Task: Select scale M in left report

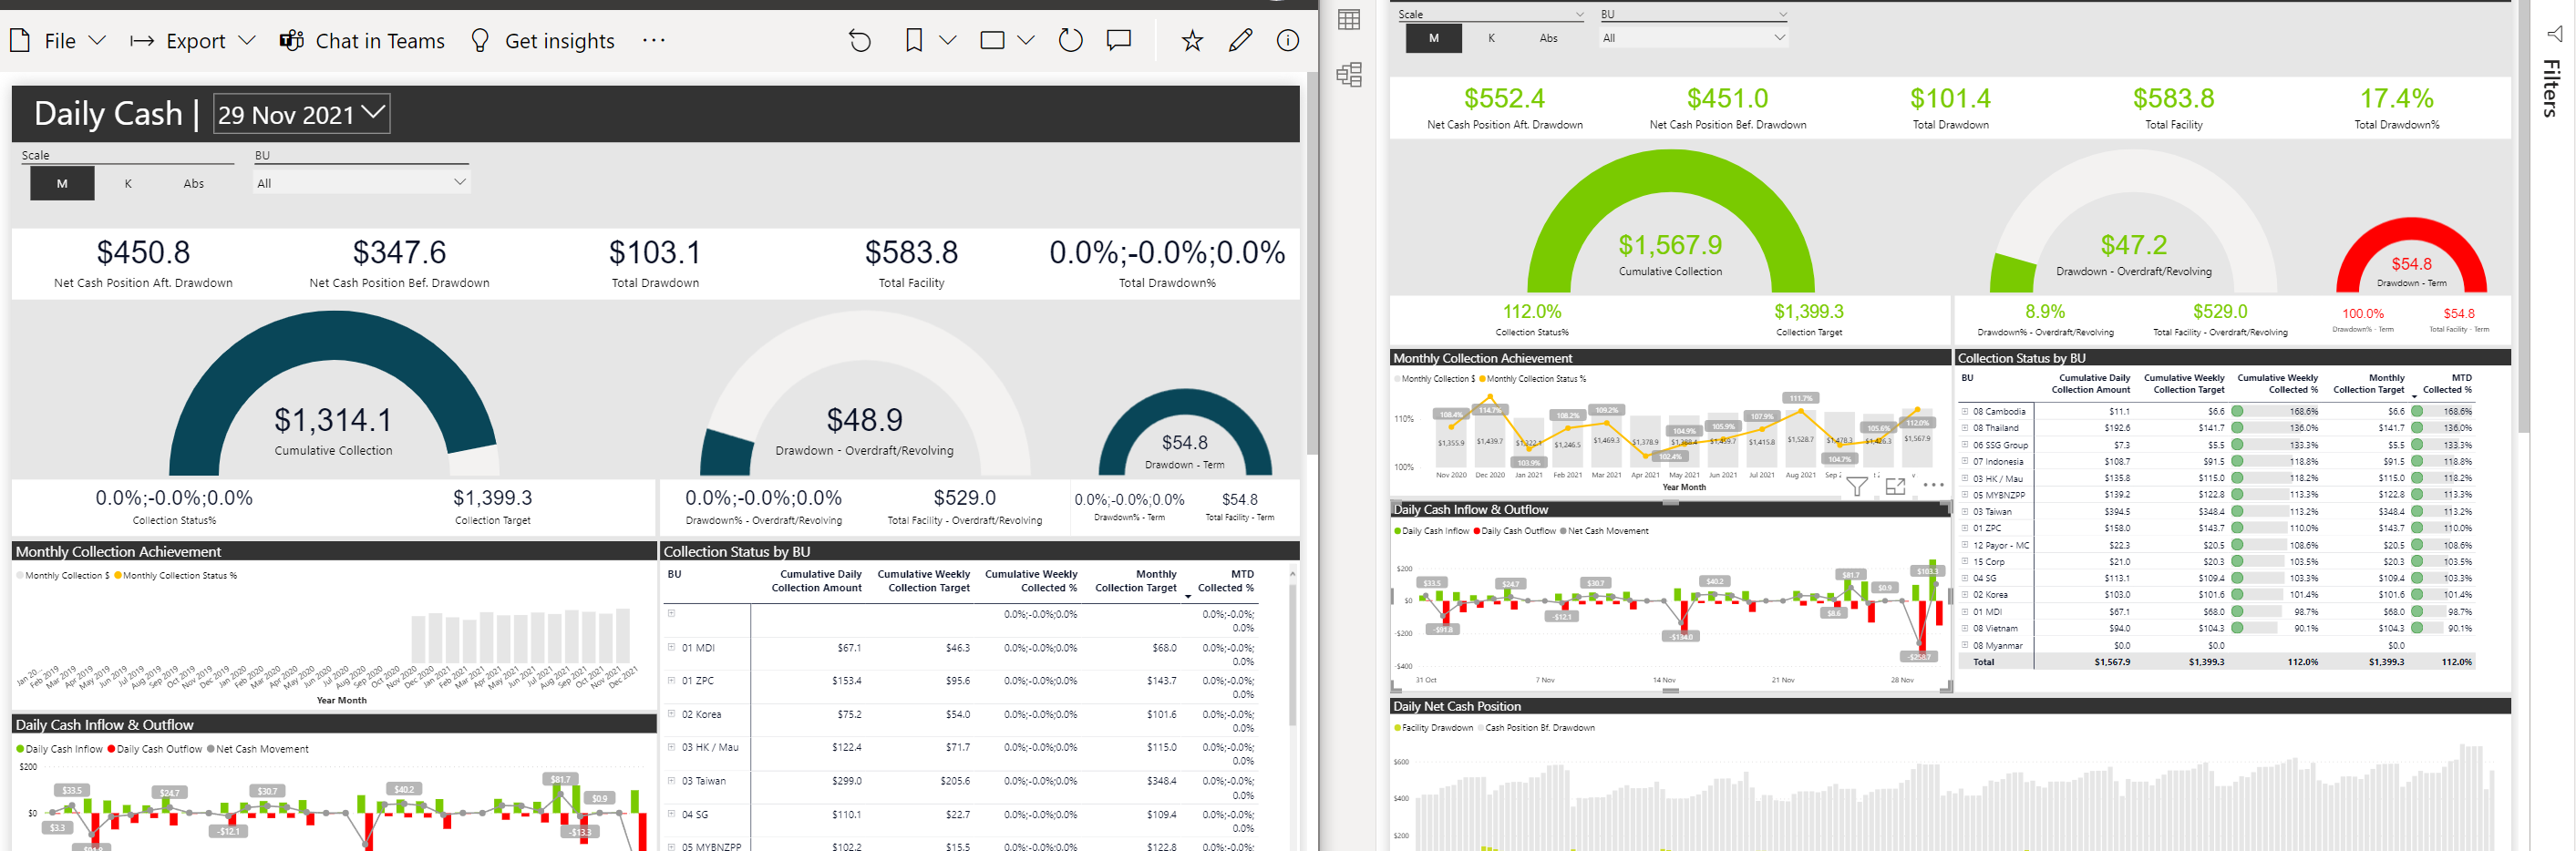Action: pyautogui.click(x=62, y=184)
